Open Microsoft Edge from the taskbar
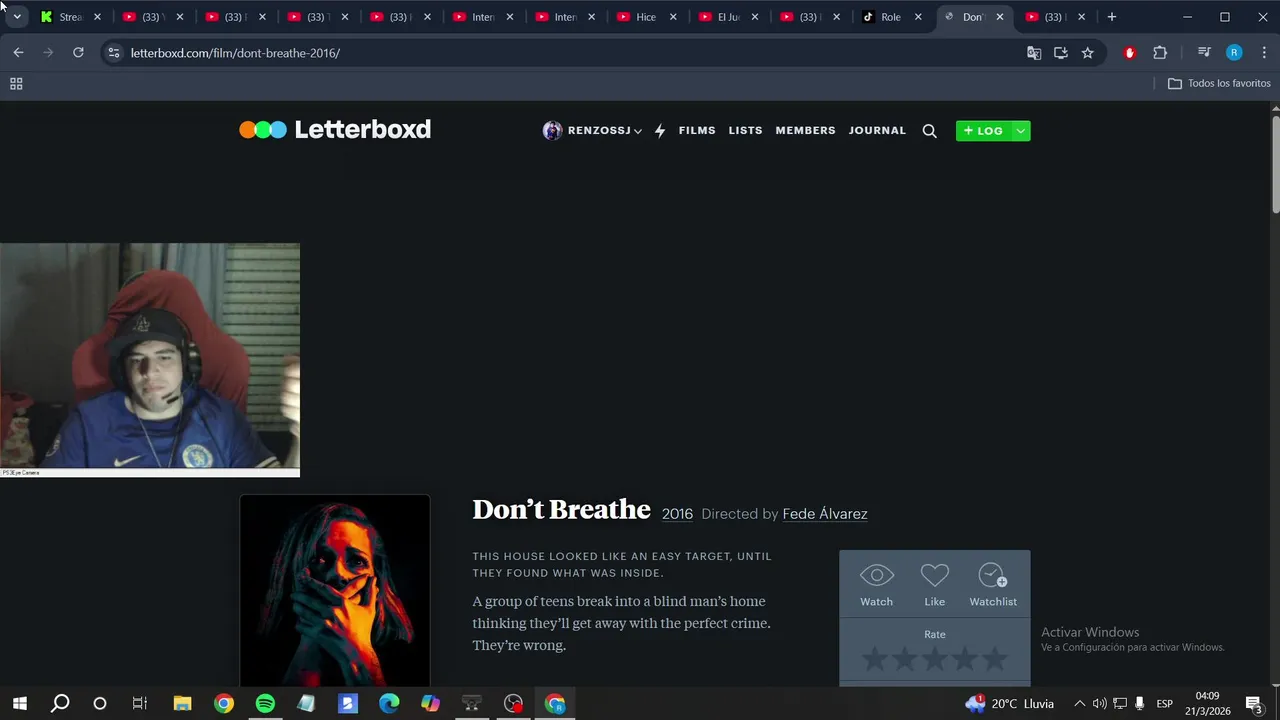The image size is (1280, 720). 389,704
